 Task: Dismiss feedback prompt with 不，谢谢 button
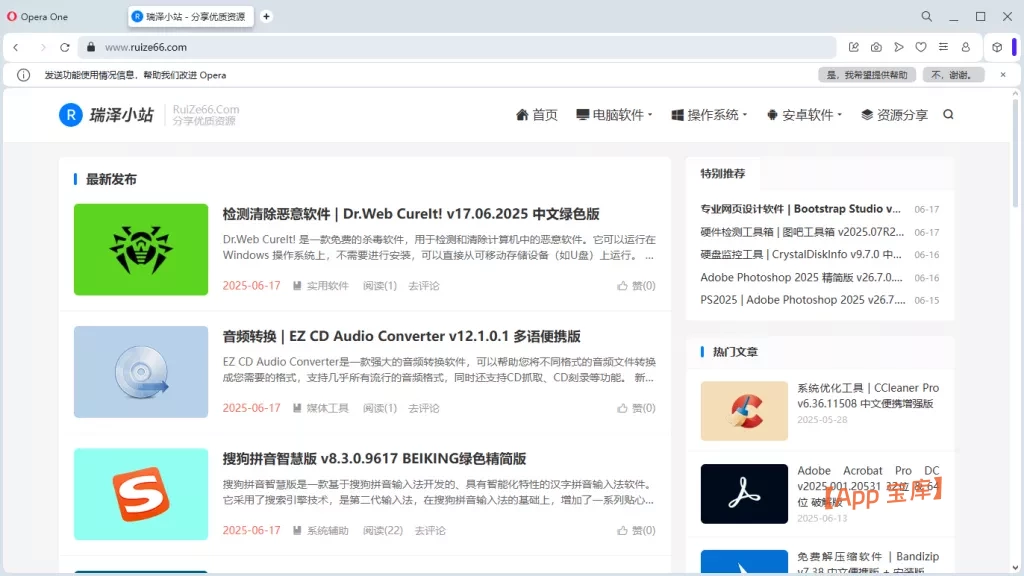952,74
